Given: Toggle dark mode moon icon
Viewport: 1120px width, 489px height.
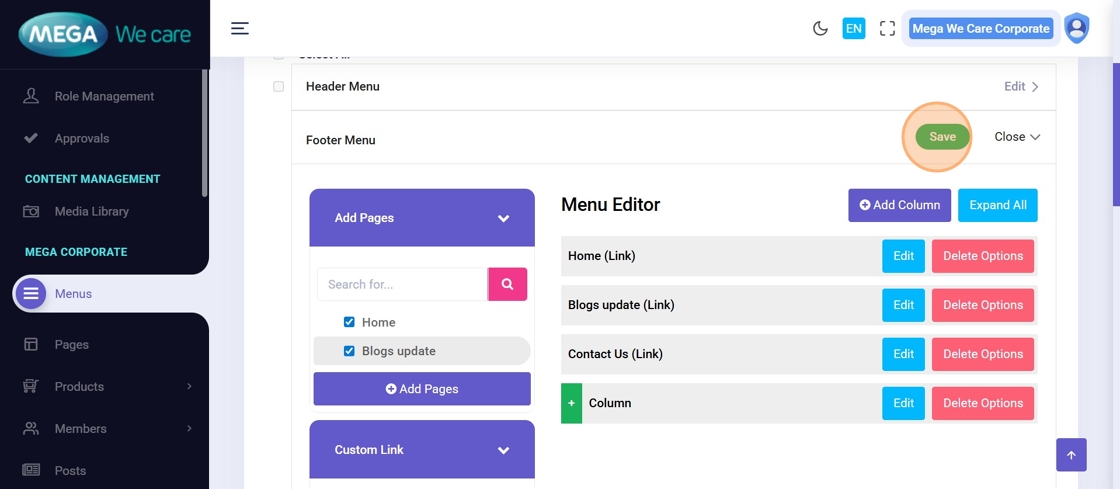Looking at the screenshot, I should (x=820, y=29).
